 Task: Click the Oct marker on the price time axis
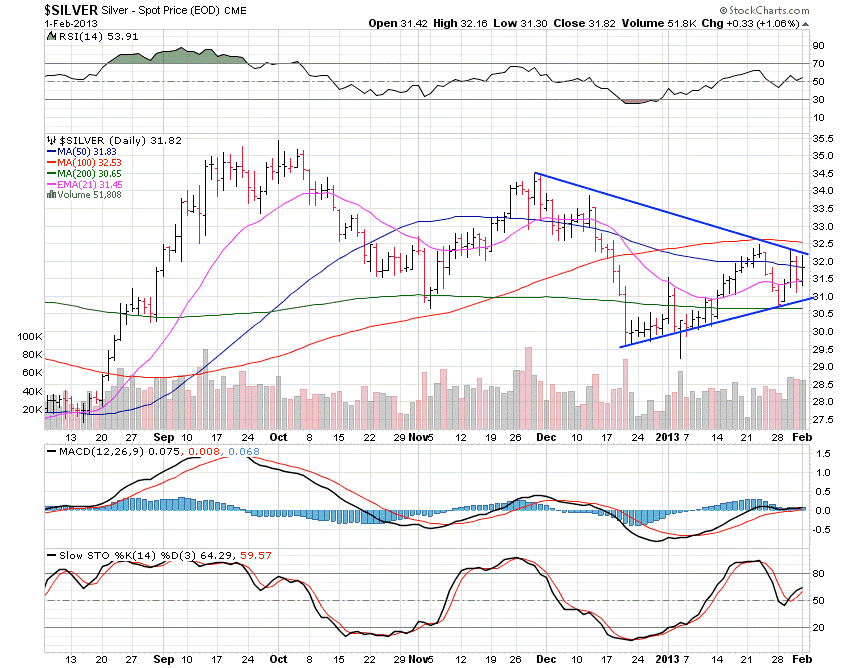pos(278,437)
